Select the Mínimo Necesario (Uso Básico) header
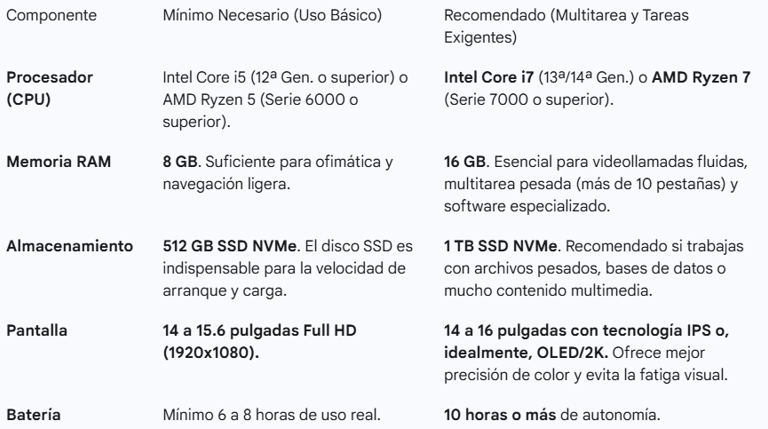This screenshot has height=429, width=768. (272, 15)
